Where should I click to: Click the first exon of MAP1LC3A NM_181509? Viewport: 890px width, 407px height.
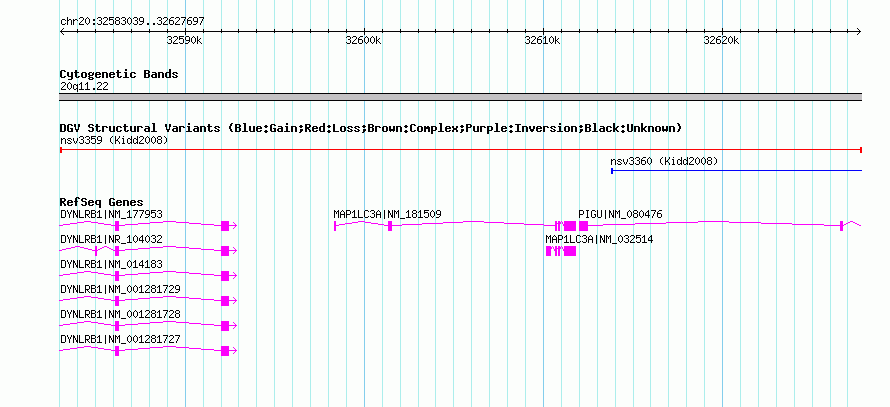coord(335,226)
